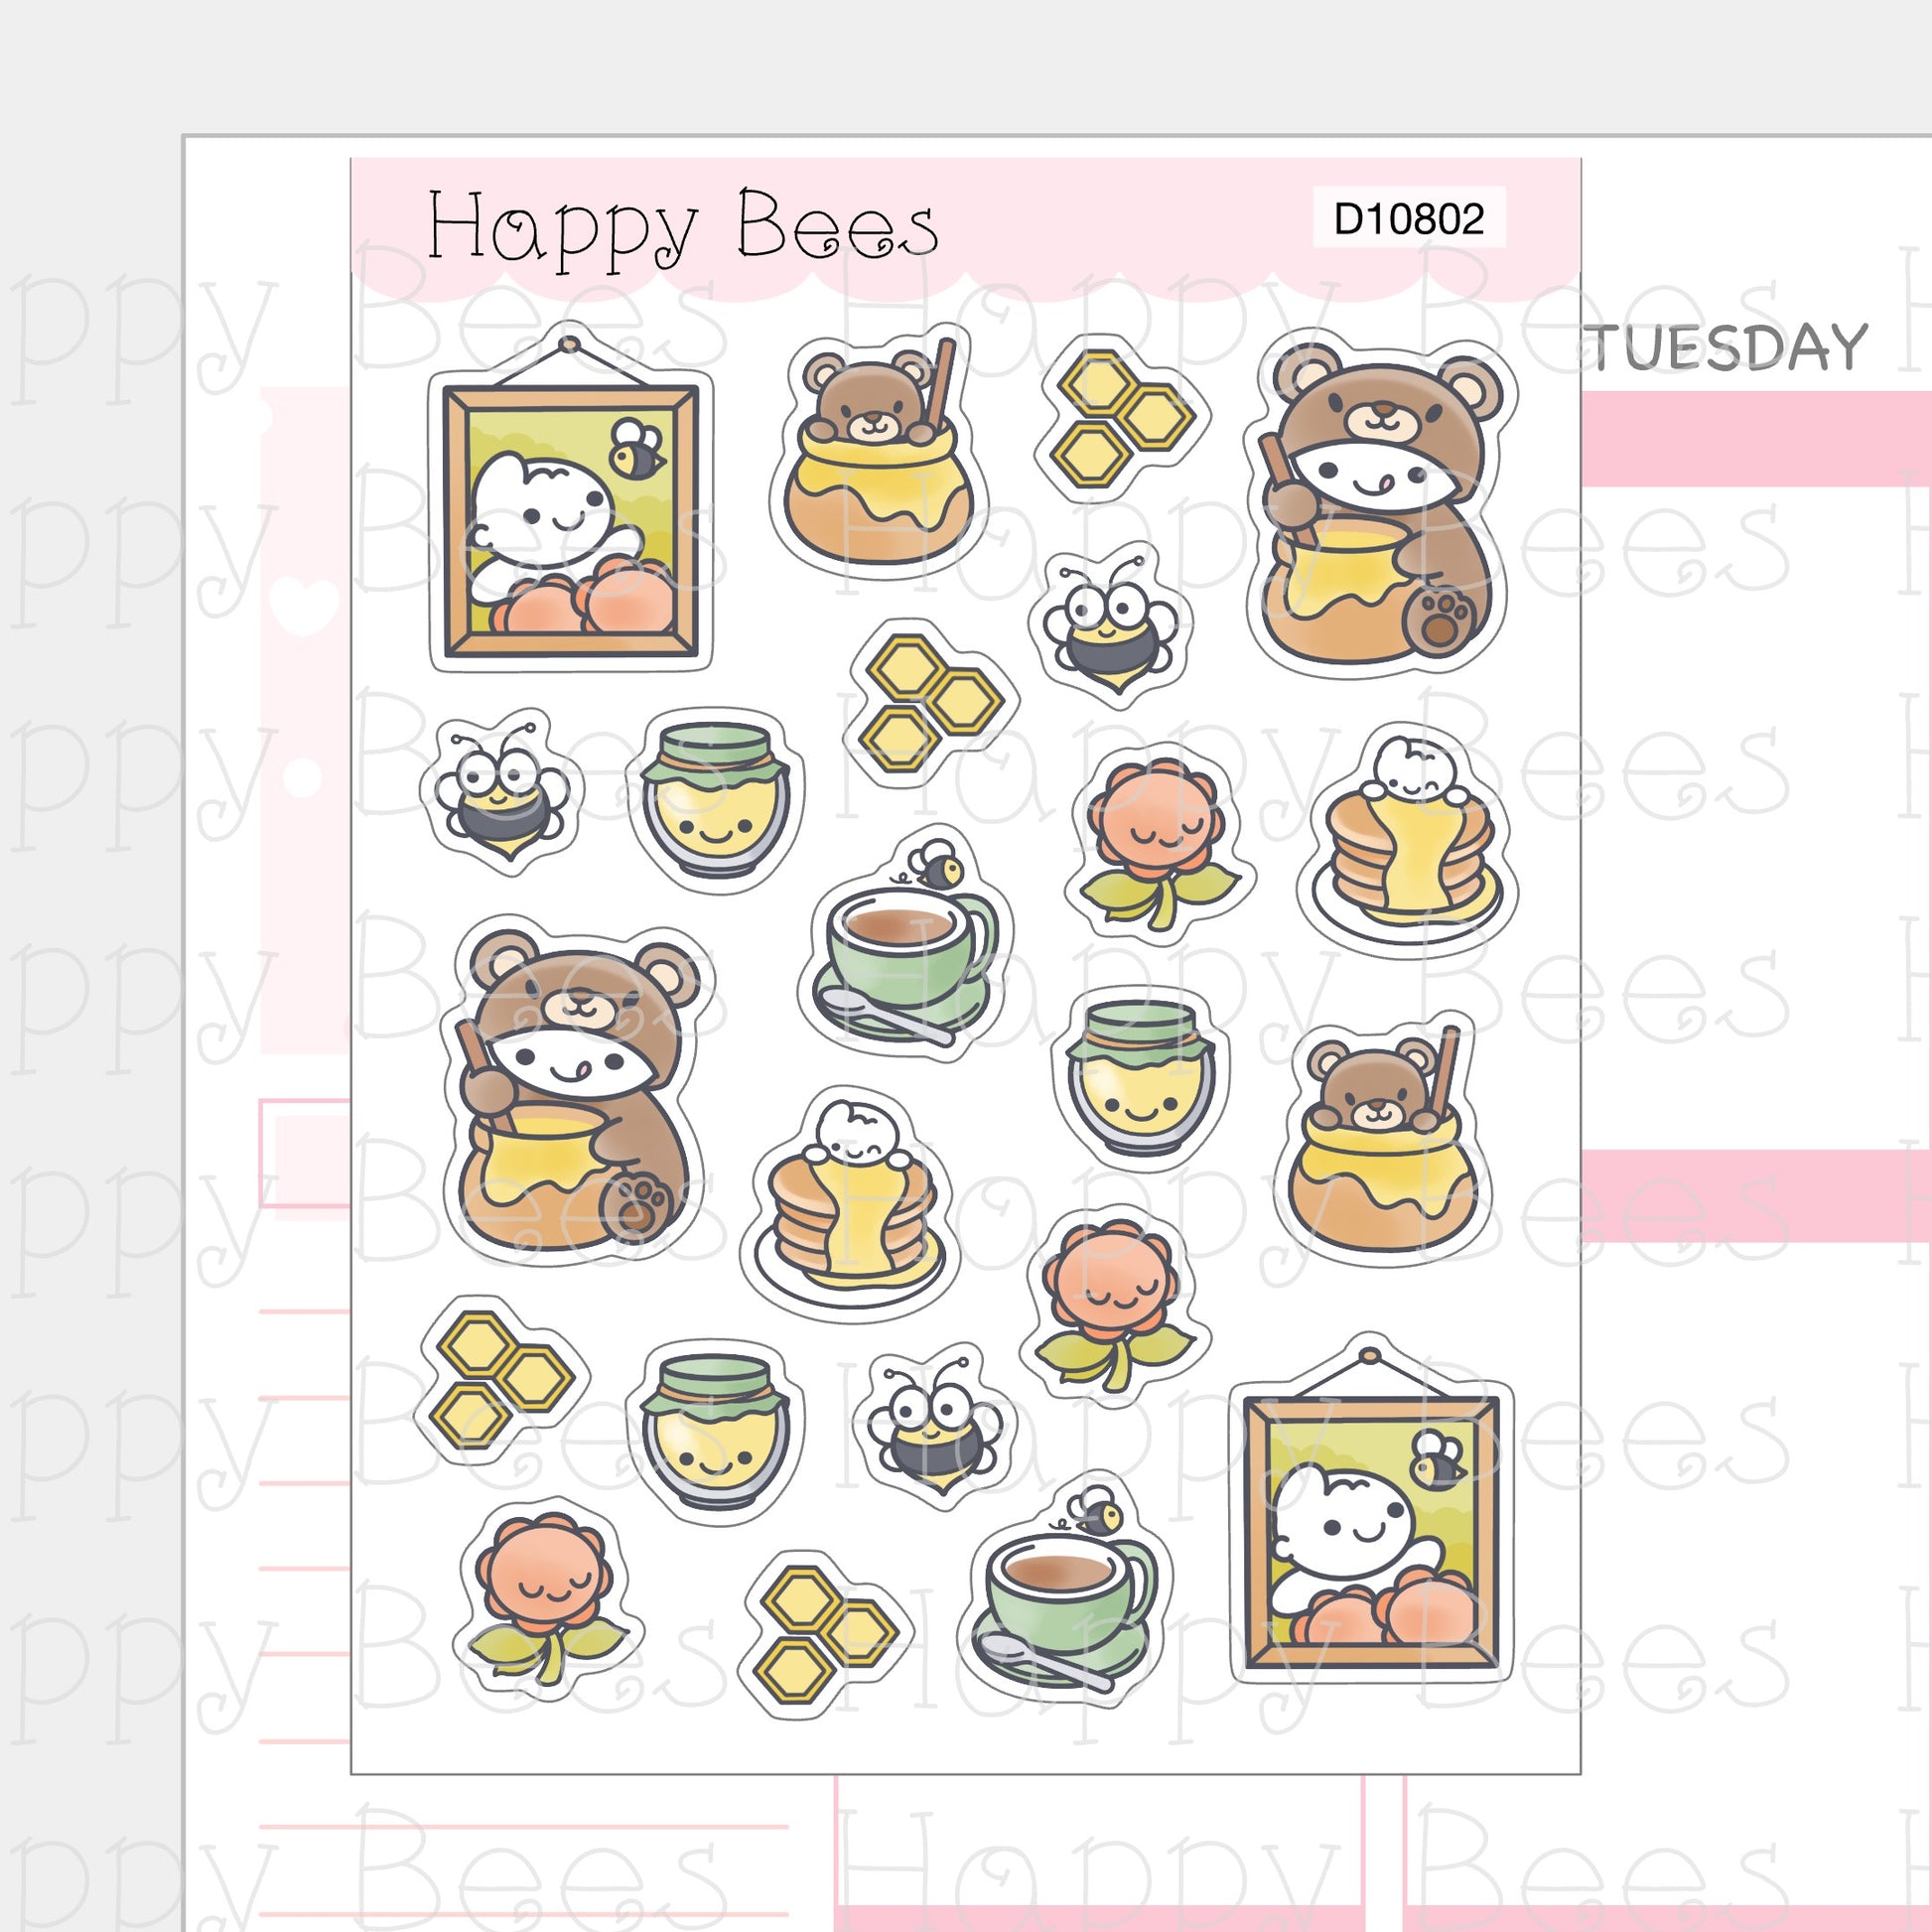Screen dimensions: 1932x1932
Task: Select the smiling honey jar next to left bee
Action: (x=714, y=801)
